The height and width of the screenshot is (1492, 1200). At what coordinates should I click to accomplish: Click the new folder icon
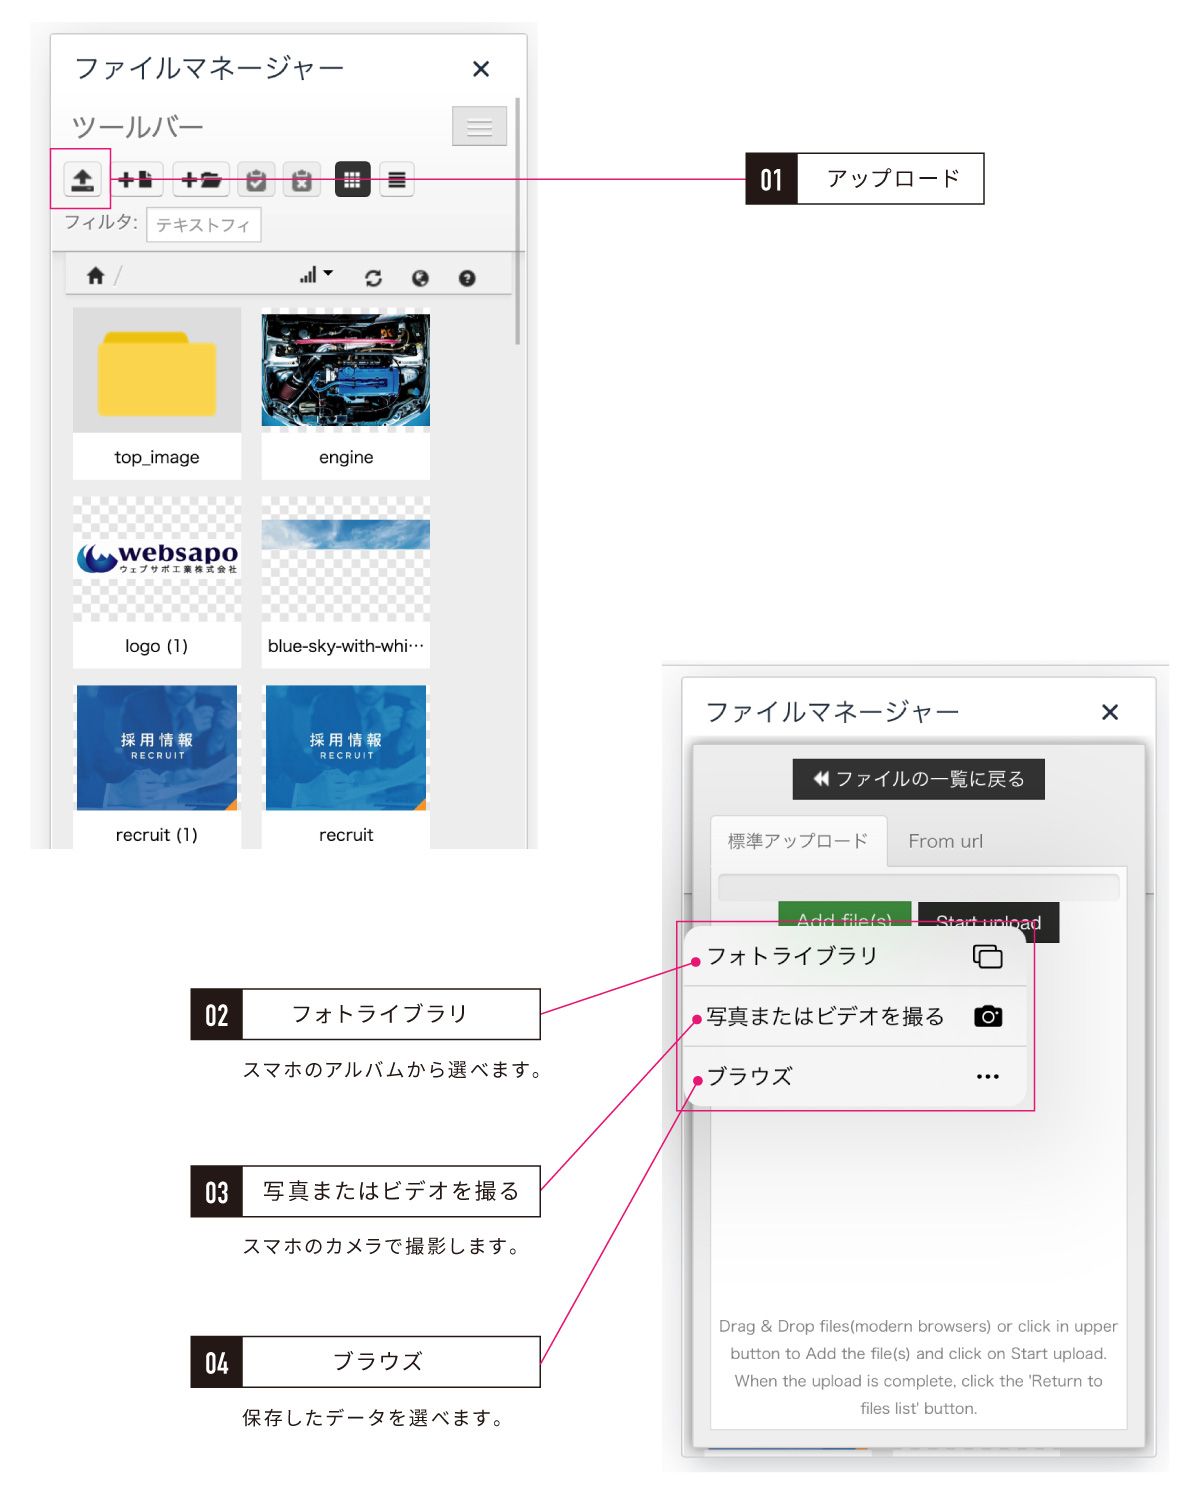click(x=203, y=180)
